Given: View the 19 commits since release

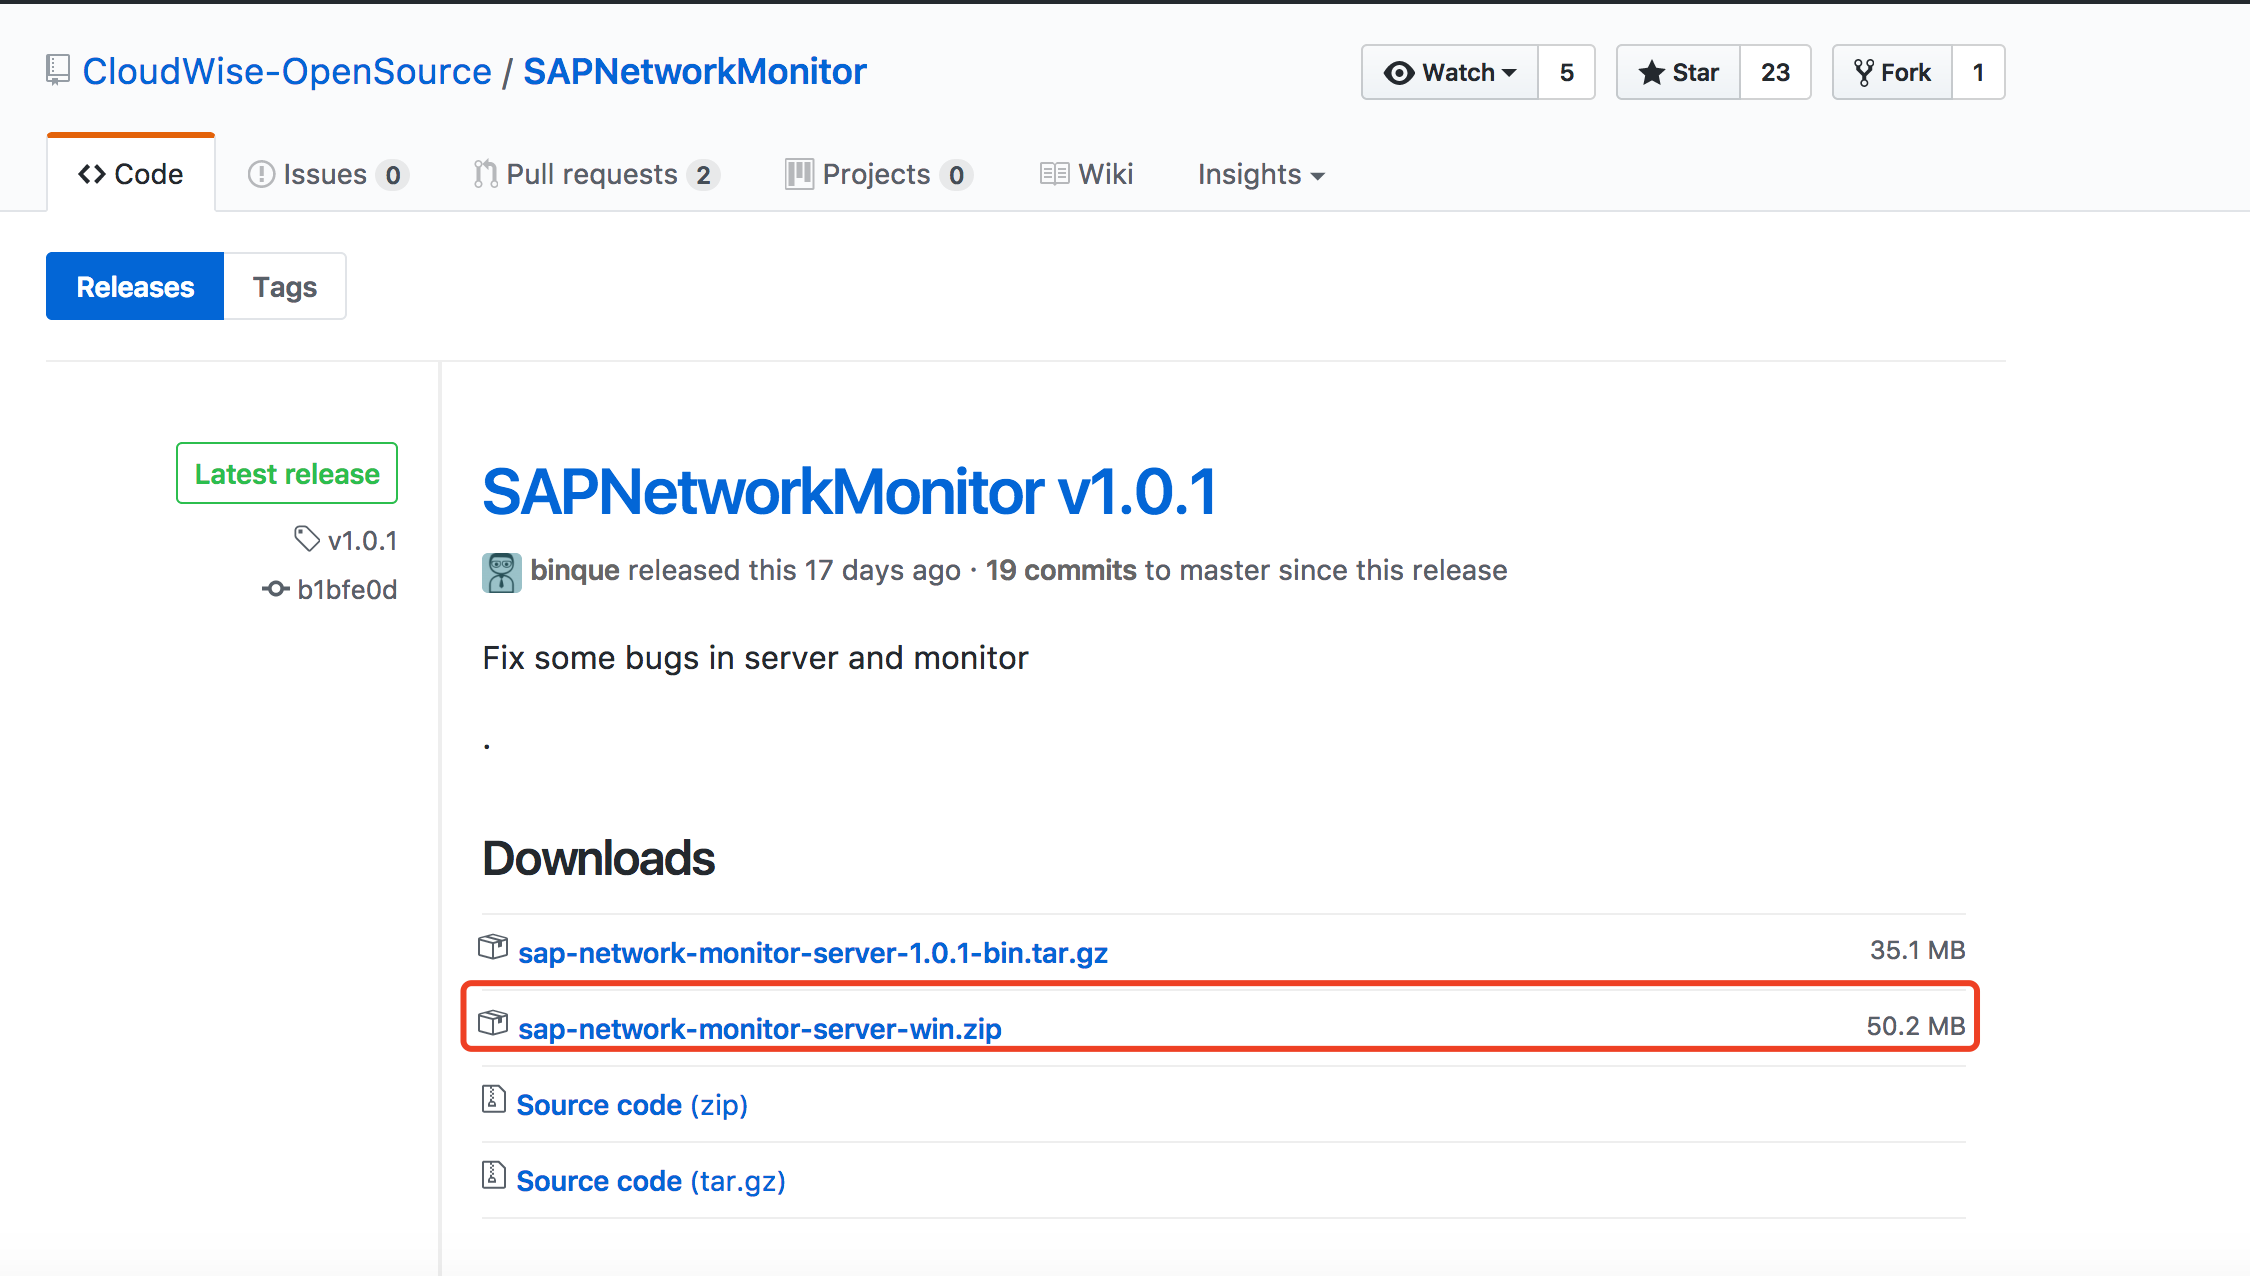Looking at the screenshot, I should tap(1061, 570).
